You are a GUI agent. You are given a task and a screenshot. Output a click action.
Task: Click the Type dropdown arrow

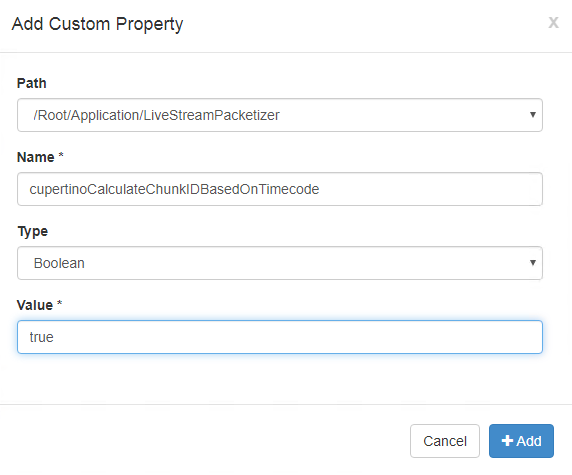(533, 263)
